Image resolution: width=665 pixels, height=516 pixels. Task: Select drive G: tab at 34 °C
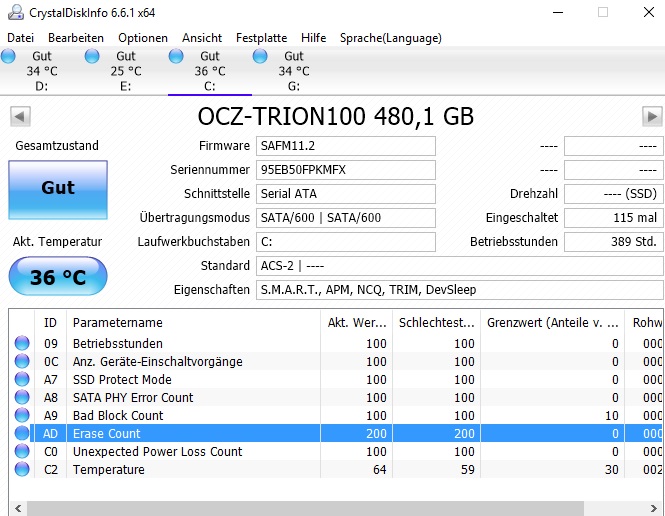[x=294, y=71]
